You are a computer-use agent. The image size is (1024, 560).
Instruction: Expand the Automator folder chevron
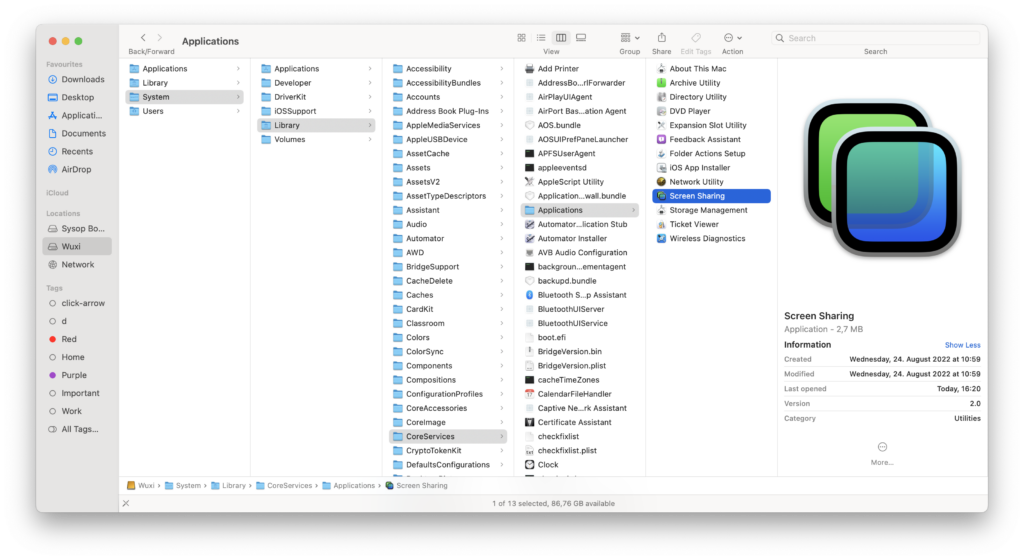tap(502, 238)
